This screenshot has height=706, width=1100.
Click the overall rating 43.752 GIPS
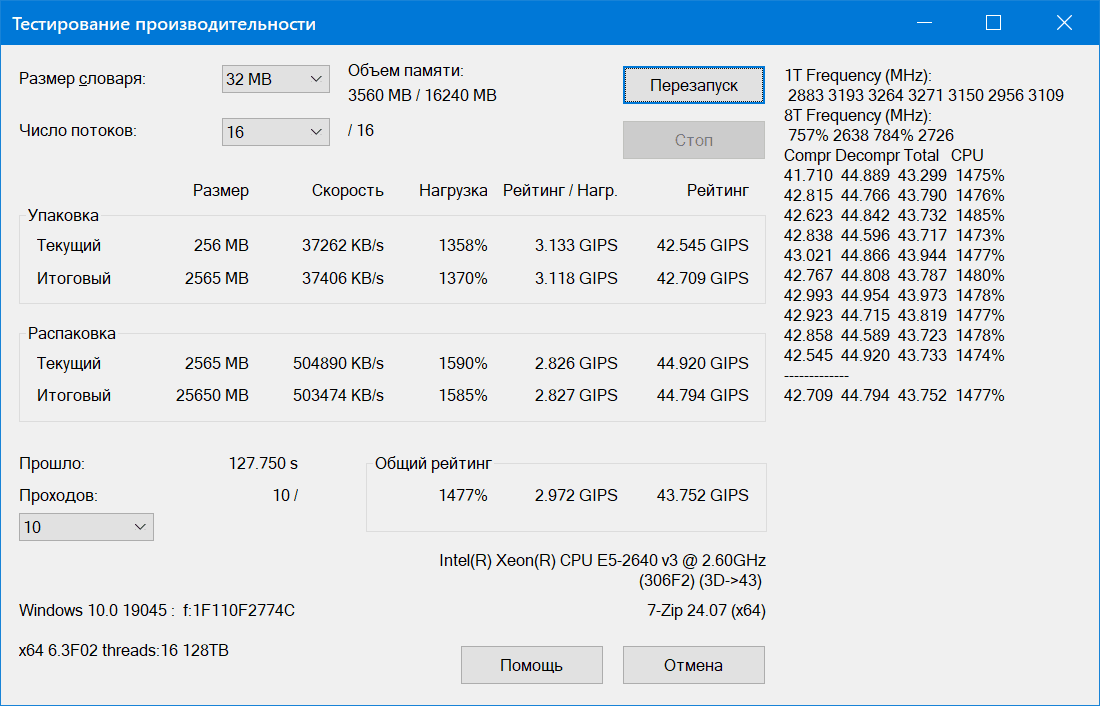tap(703, 495)
